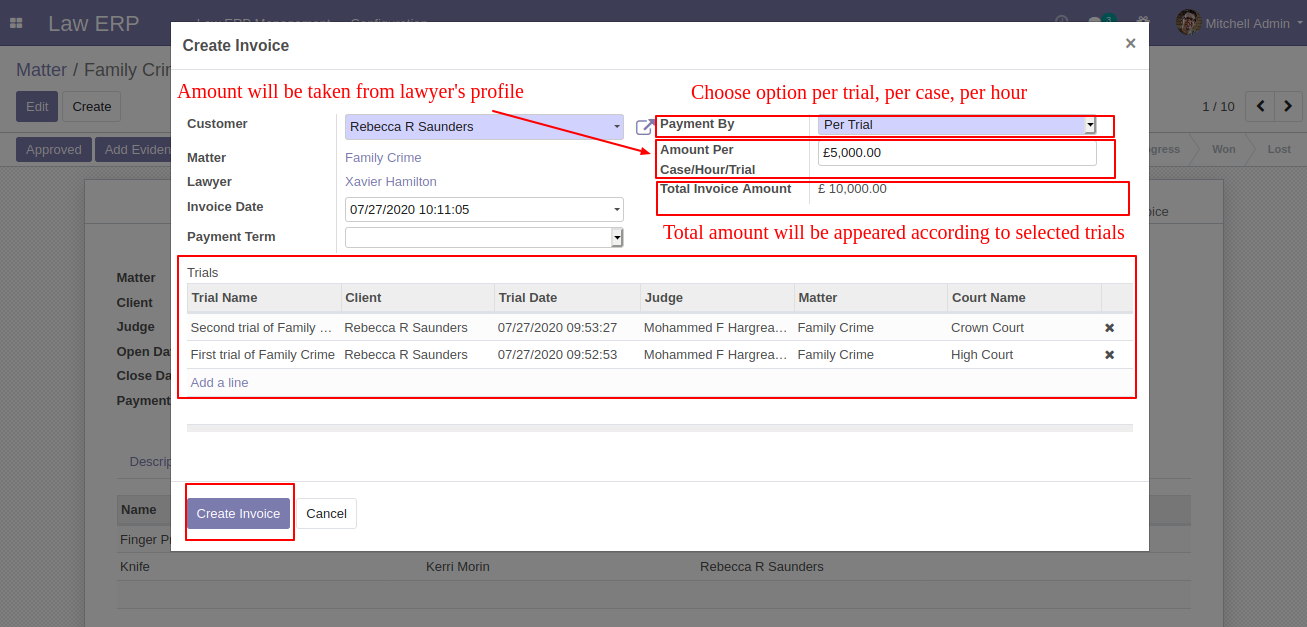
Task: Open the apps grid menu icon
Action: 16,23
